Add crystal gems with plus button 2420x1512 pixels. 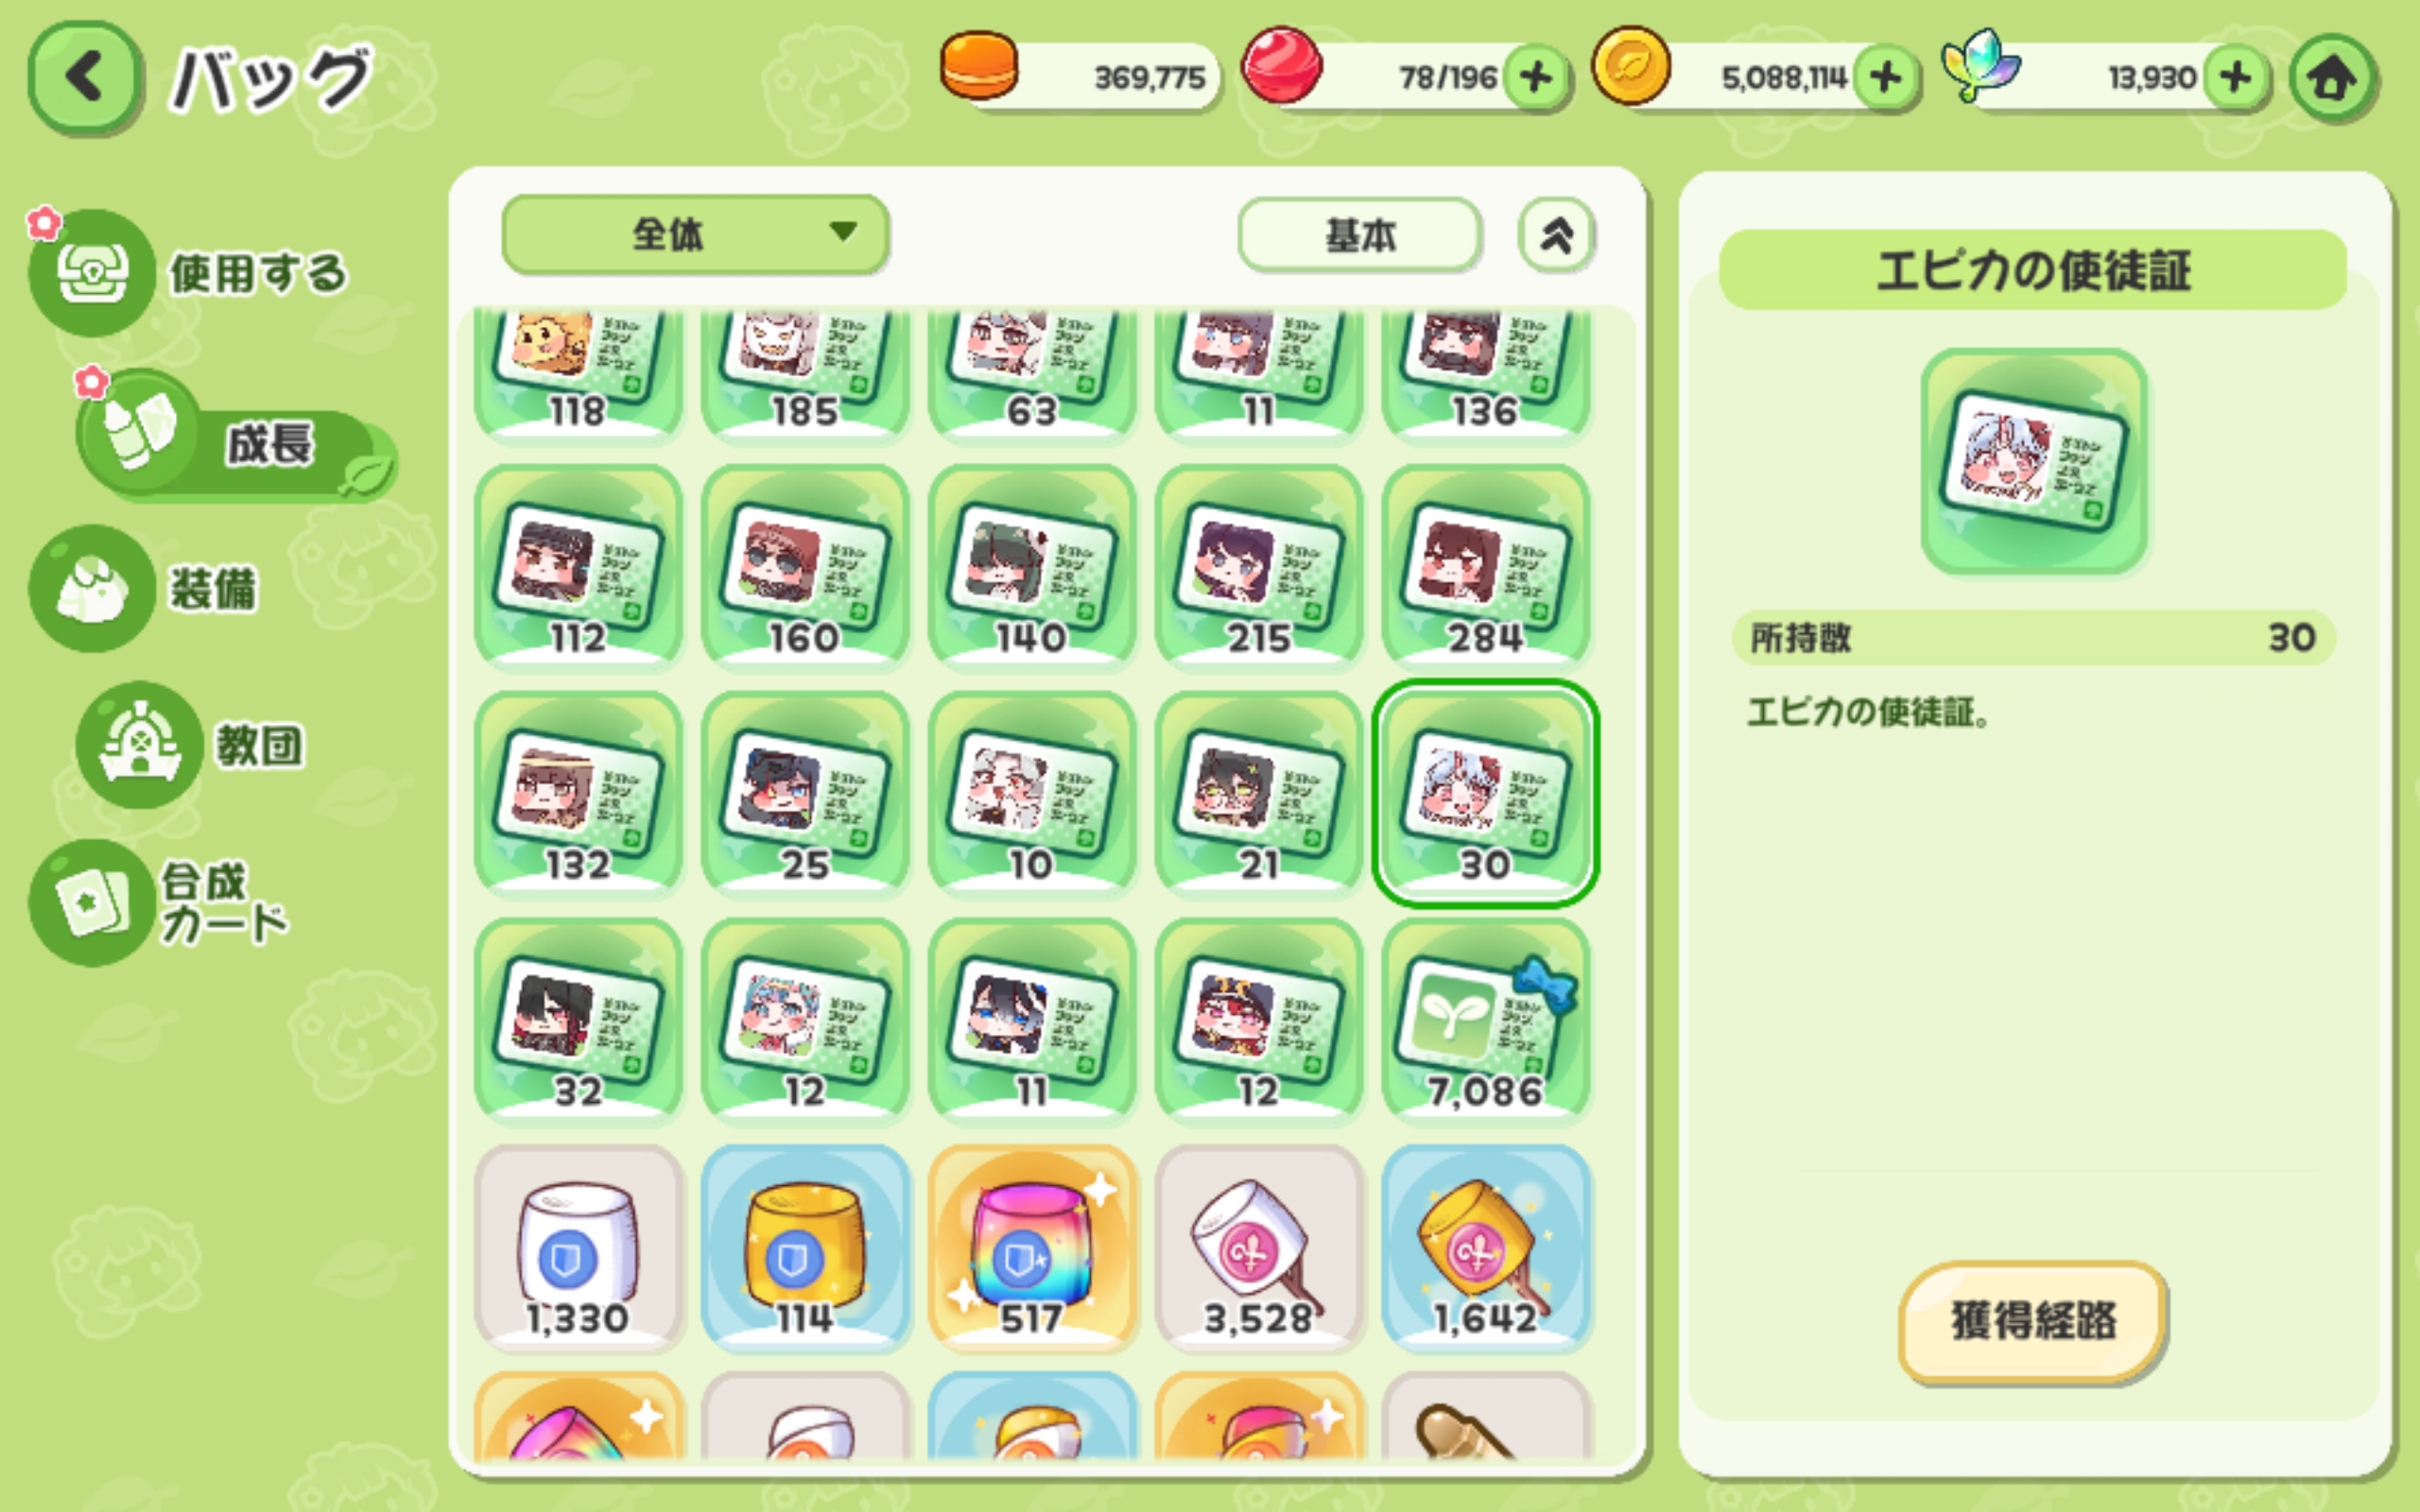tap(2236, 77)
